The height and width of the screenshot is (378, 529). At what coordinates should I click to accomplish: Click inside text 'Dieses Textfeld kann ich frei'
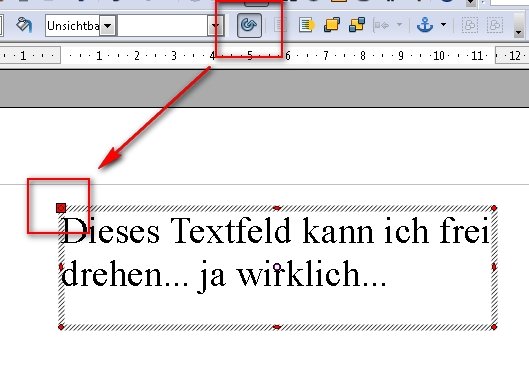click(276, 231)
